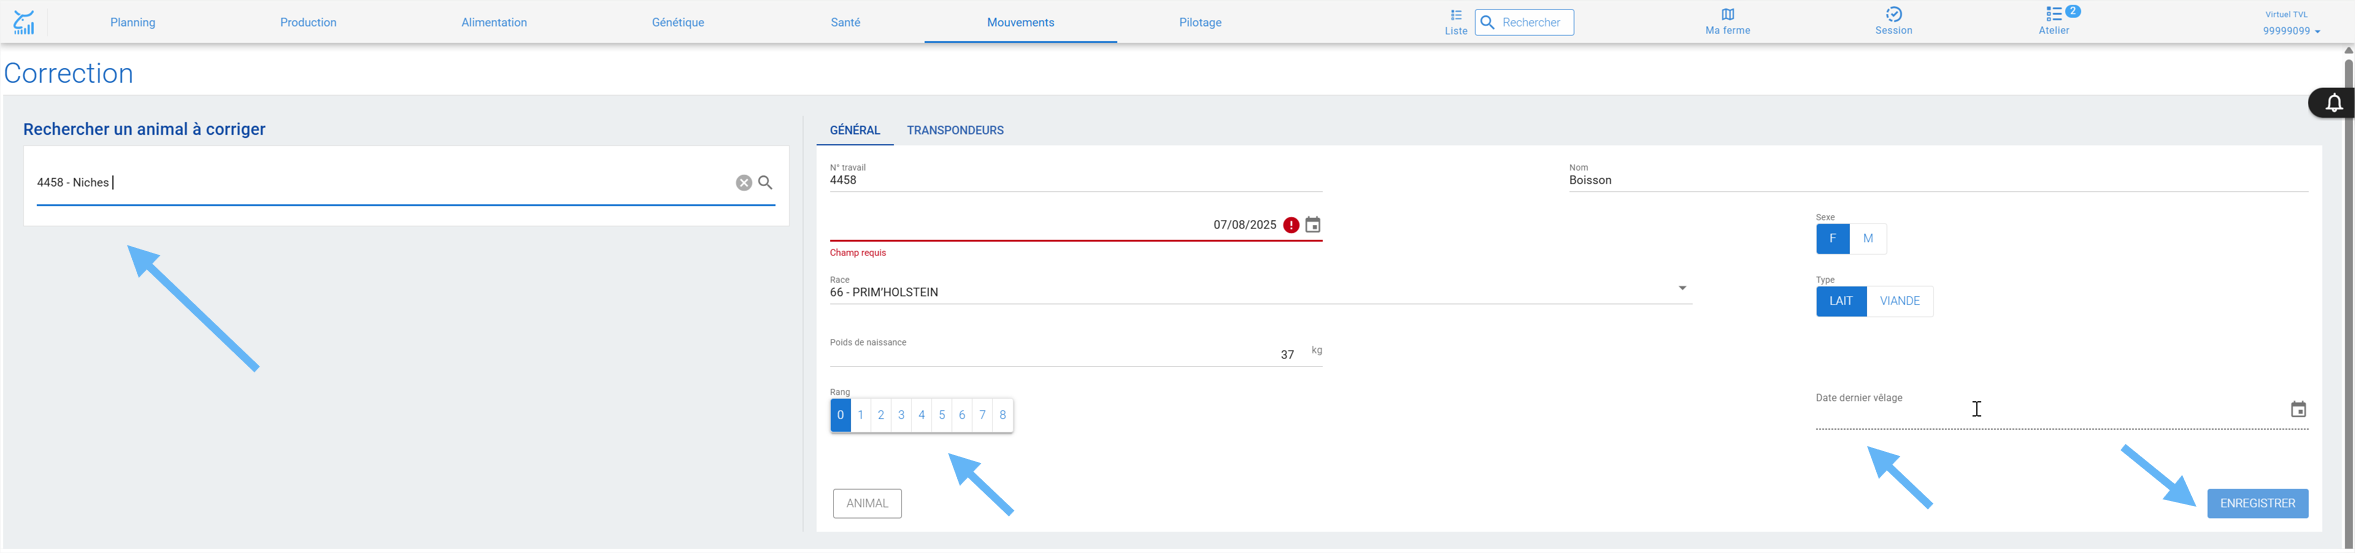Select rang 7
The width and height of the screenshot is (2355, 553).
tap(983, 415)
